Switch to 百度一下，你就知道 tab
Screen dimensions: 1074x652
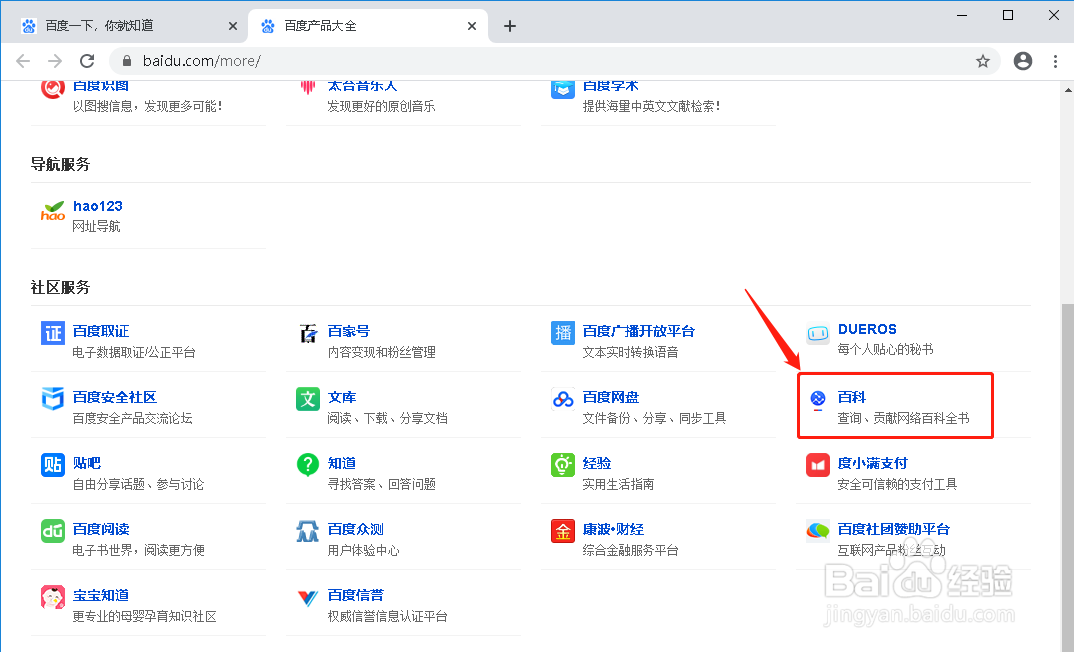(x=128, y=26)
